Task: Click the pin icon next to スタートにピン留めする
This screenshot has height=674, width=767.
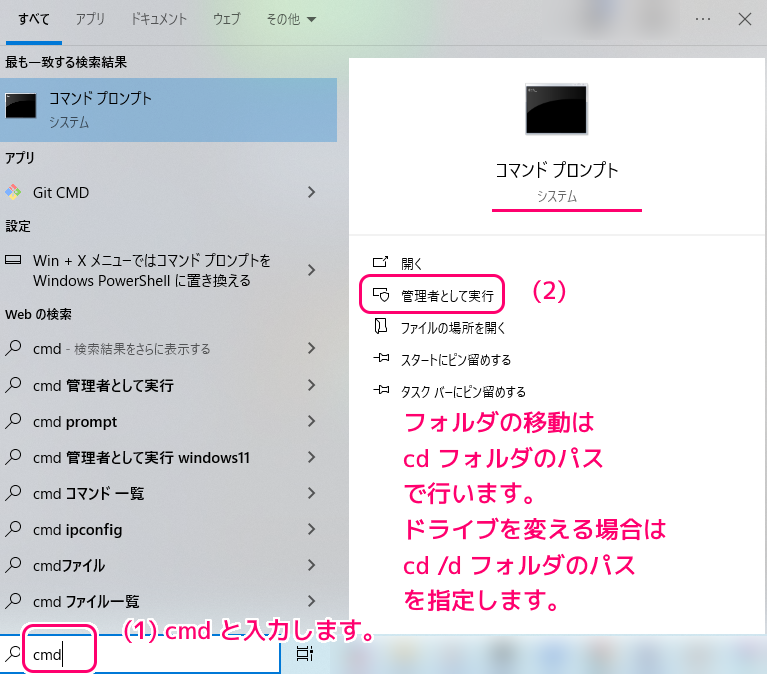Action: pyautogui.click(x=380, y=359)
